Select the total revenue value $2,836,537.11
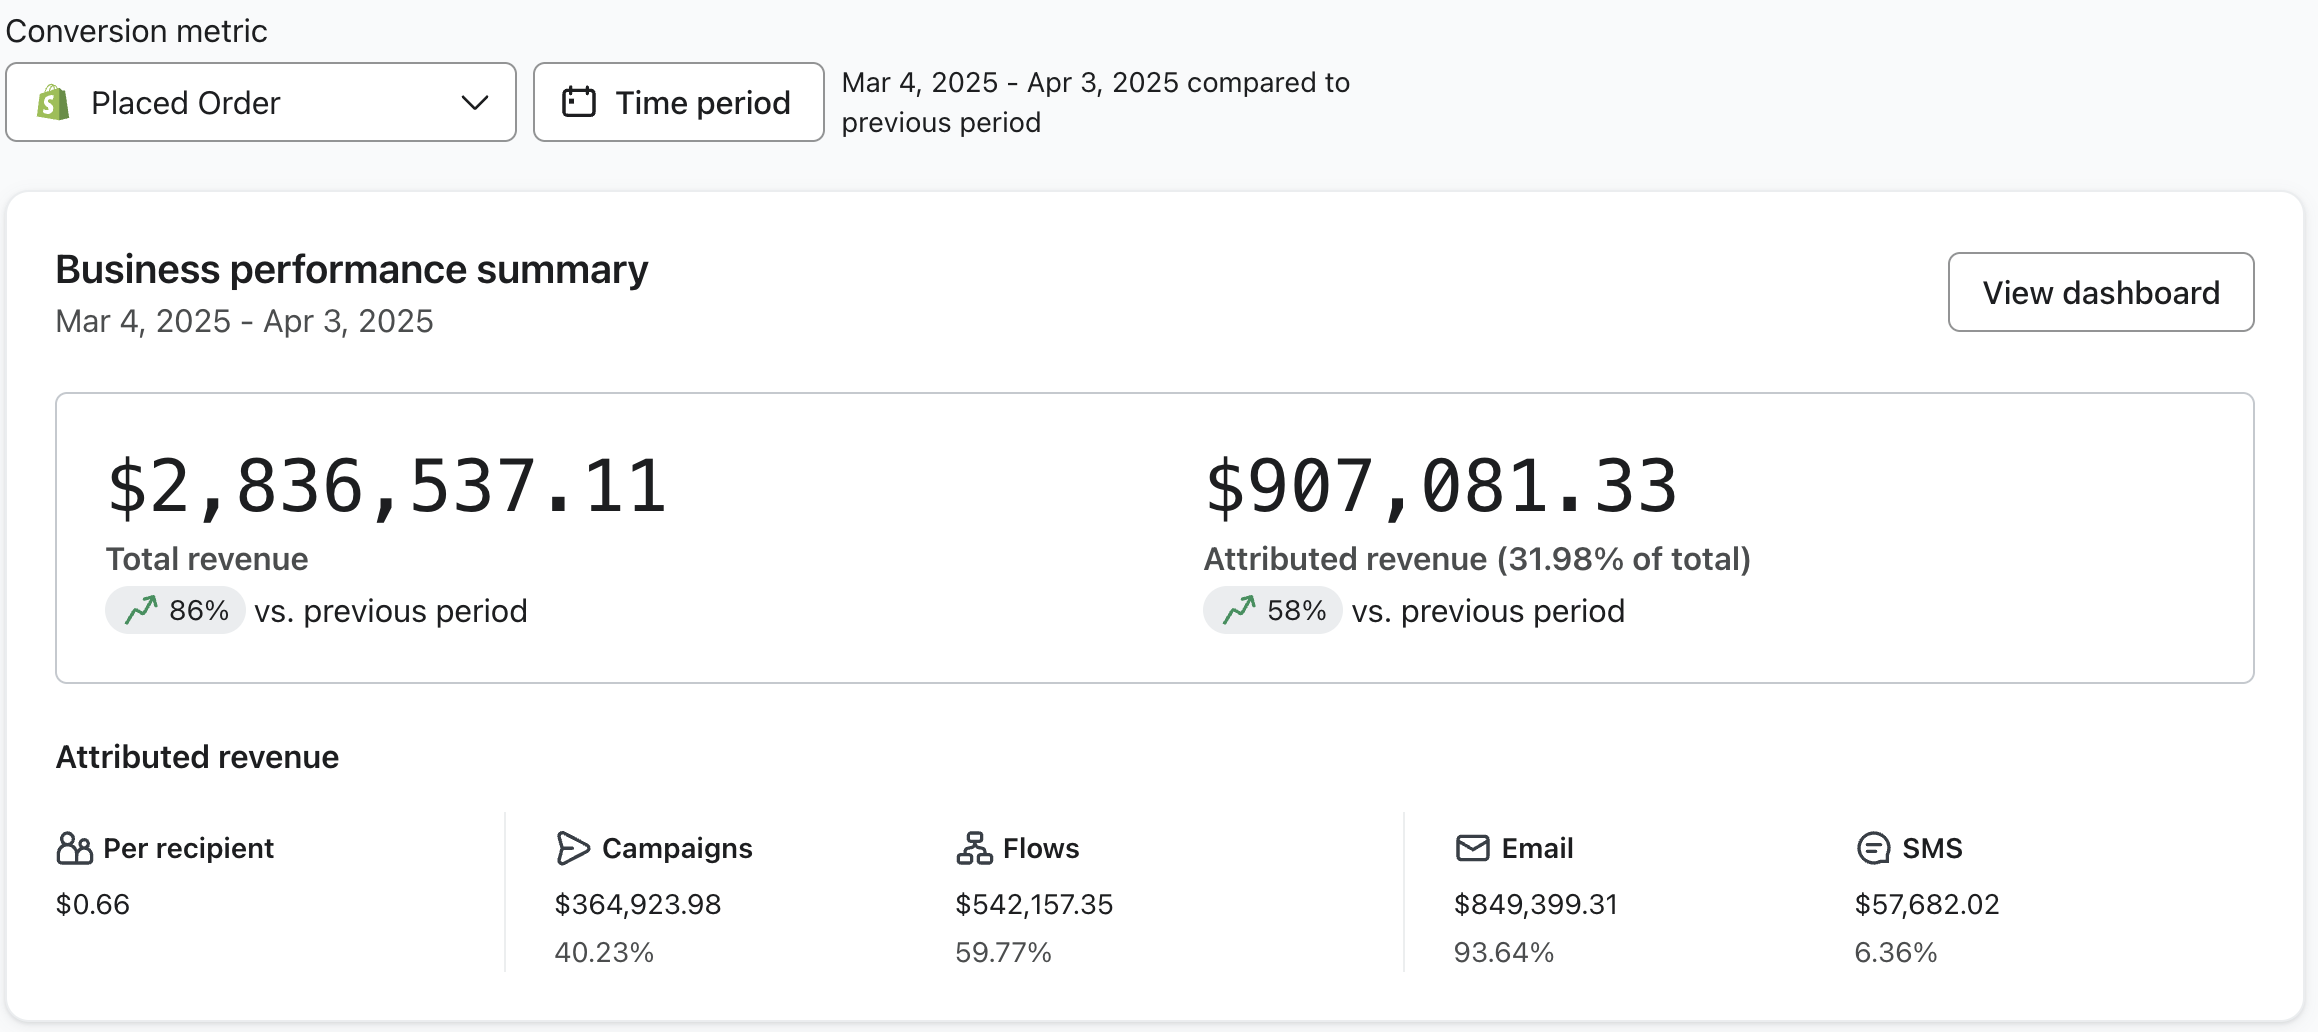 (386, 487)
